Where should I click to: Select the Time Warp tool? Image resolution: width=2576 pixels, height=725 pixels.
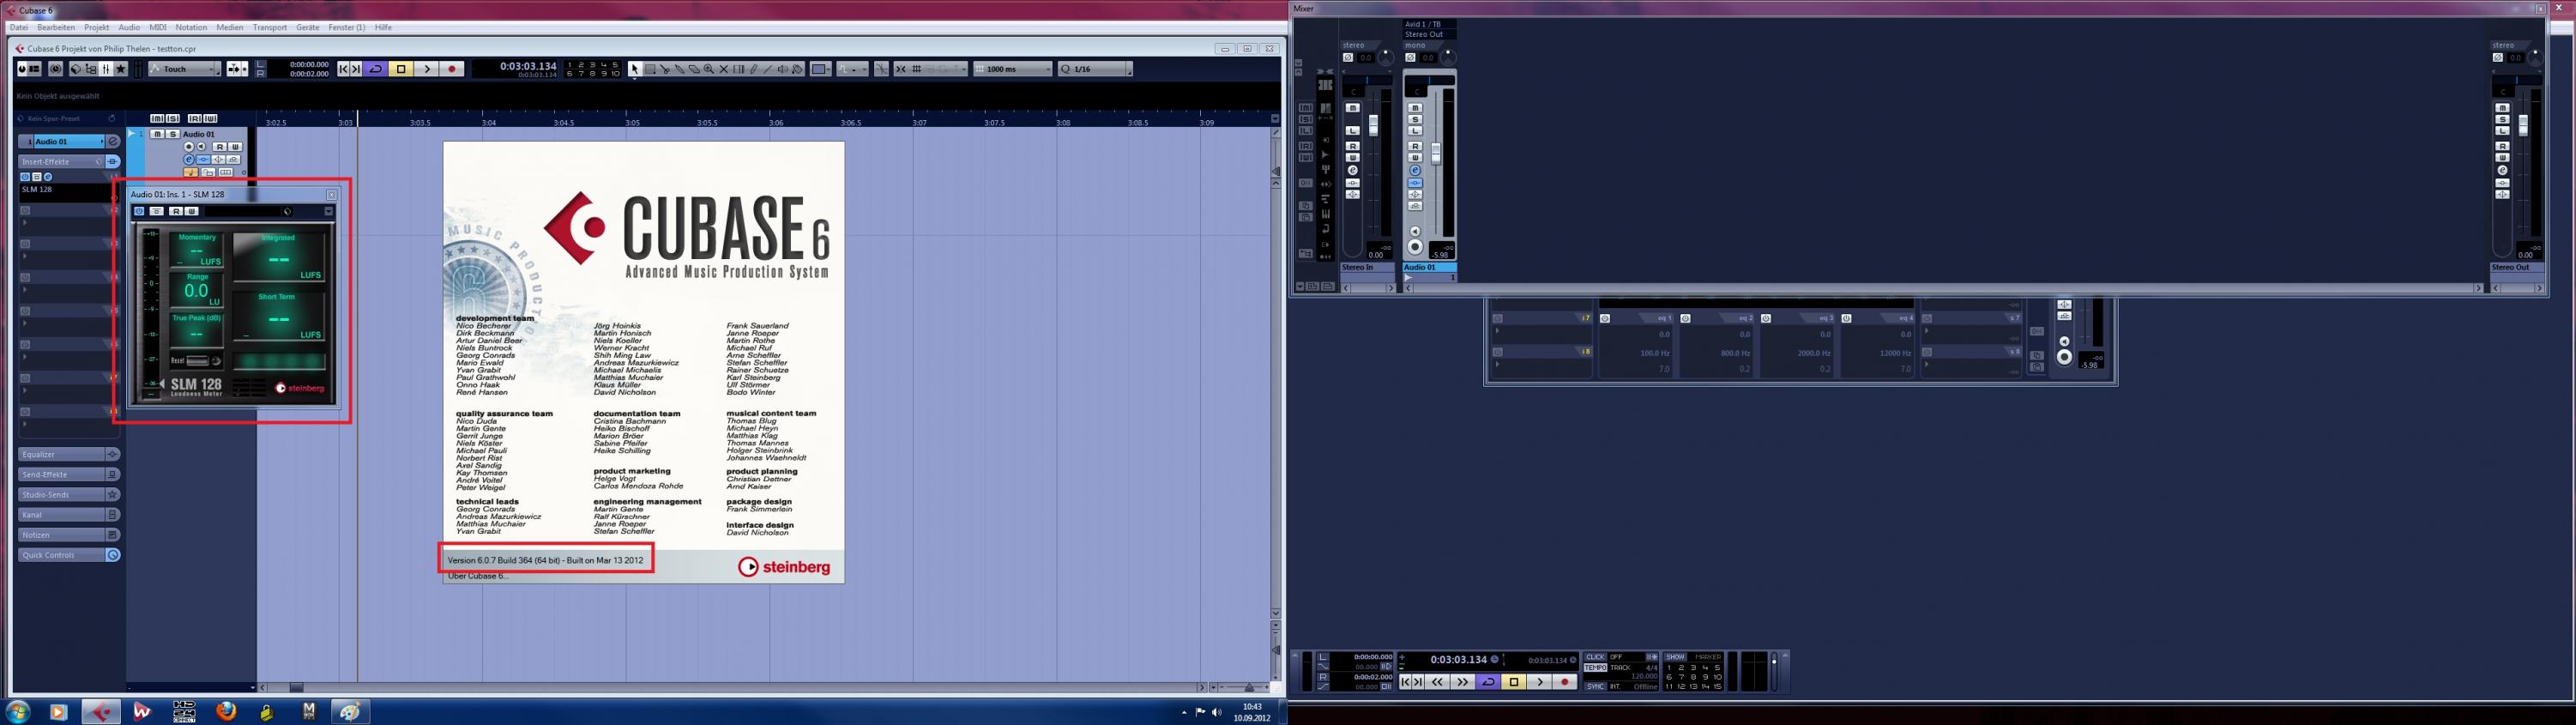[739, 69]
